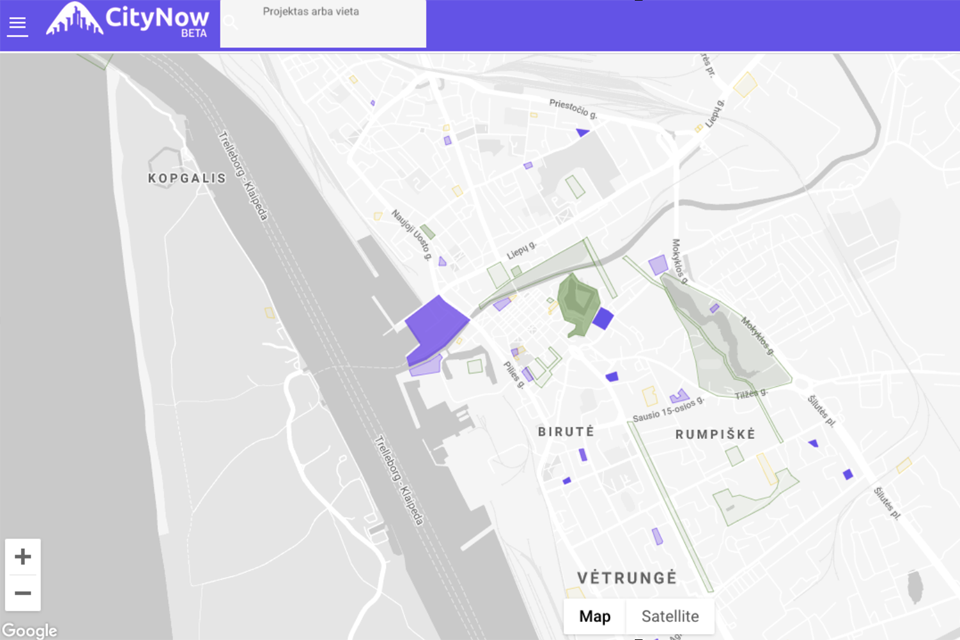The image size is (960, 640).
Task: Zoom in with the plus button
Action: point(23,557)
